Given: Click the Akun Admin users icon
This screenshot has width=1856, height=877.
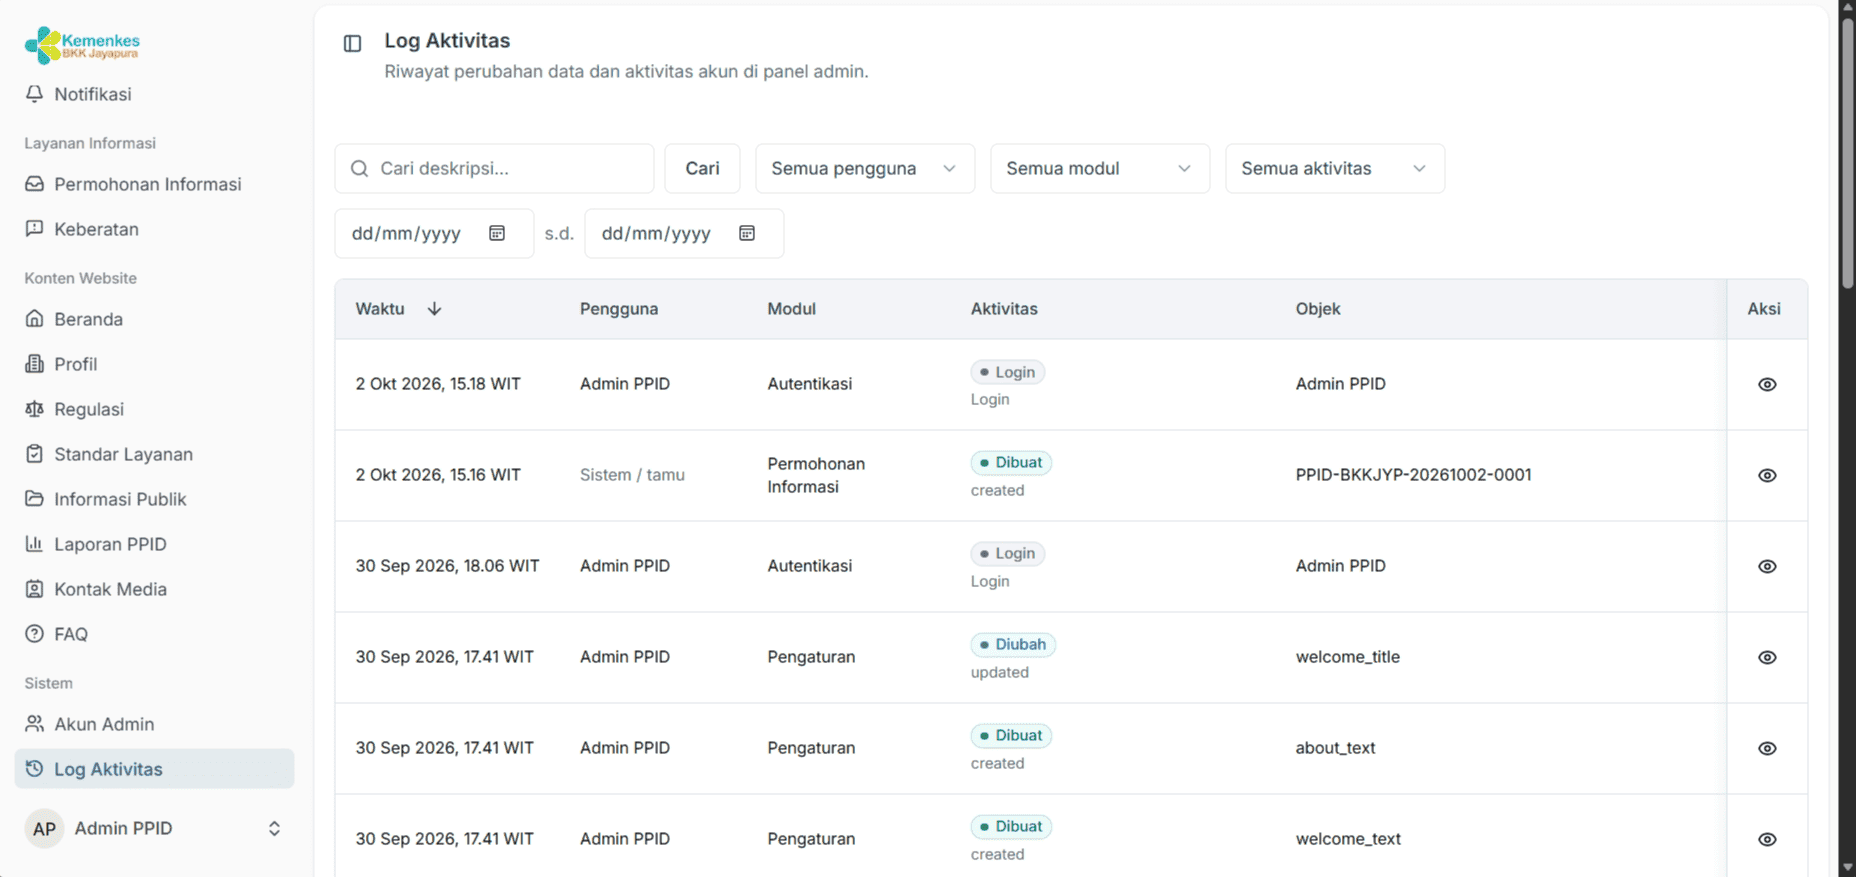Looking at the screenshot, I should point(34,724).
